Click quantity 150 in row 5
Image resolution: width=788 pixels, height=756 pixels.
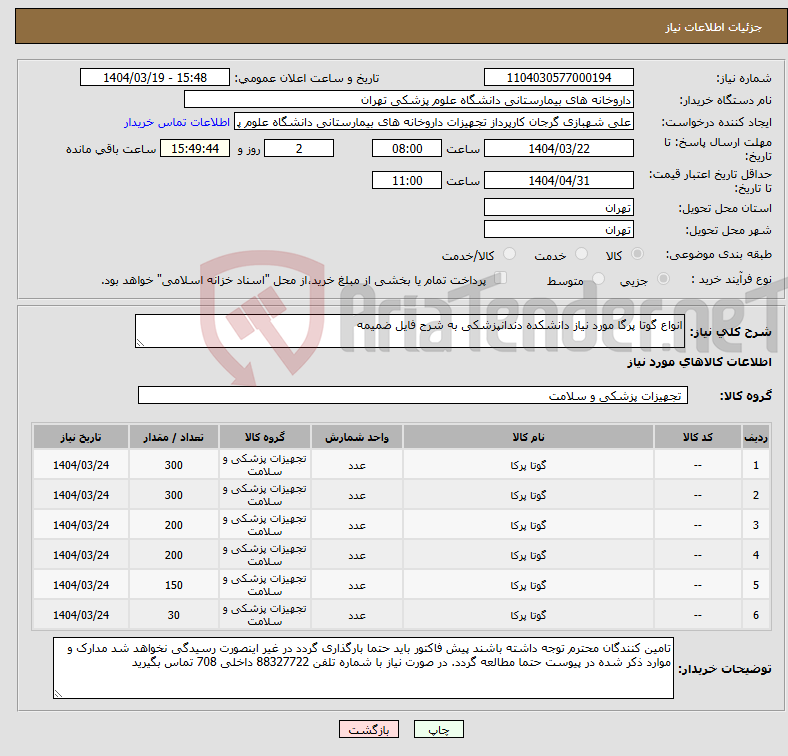(x=173, y=585)
